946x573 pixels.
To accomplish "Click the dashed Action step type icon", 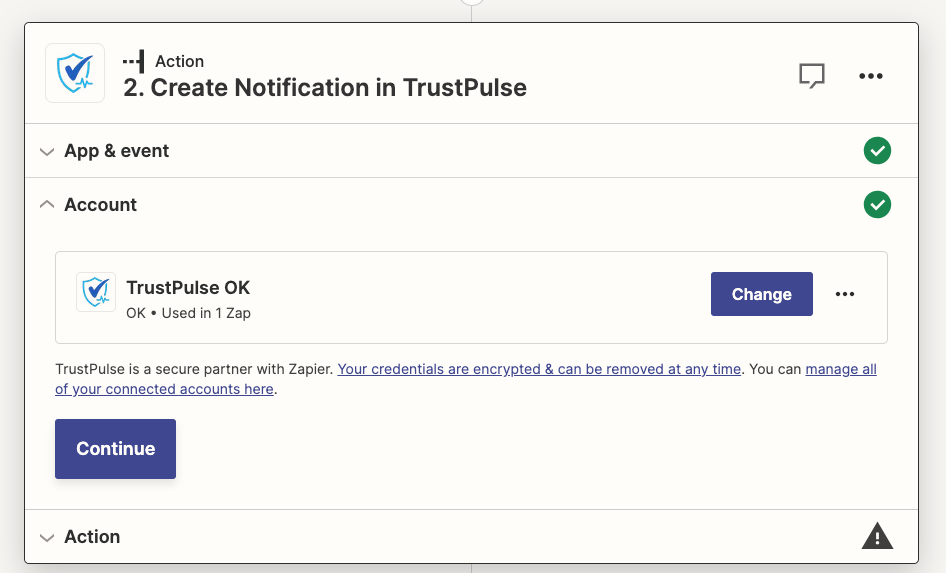I will (x=133, y=61).
